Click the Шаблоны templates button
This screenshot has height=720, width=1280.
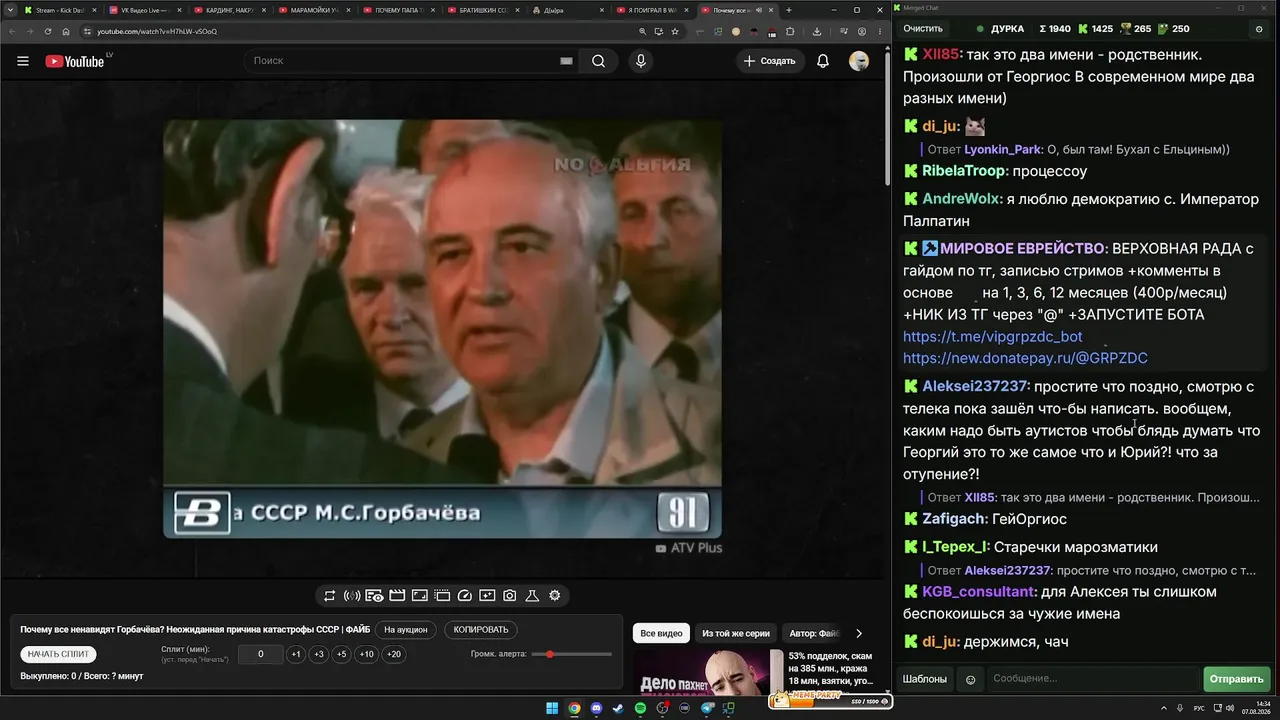[925, 679]
